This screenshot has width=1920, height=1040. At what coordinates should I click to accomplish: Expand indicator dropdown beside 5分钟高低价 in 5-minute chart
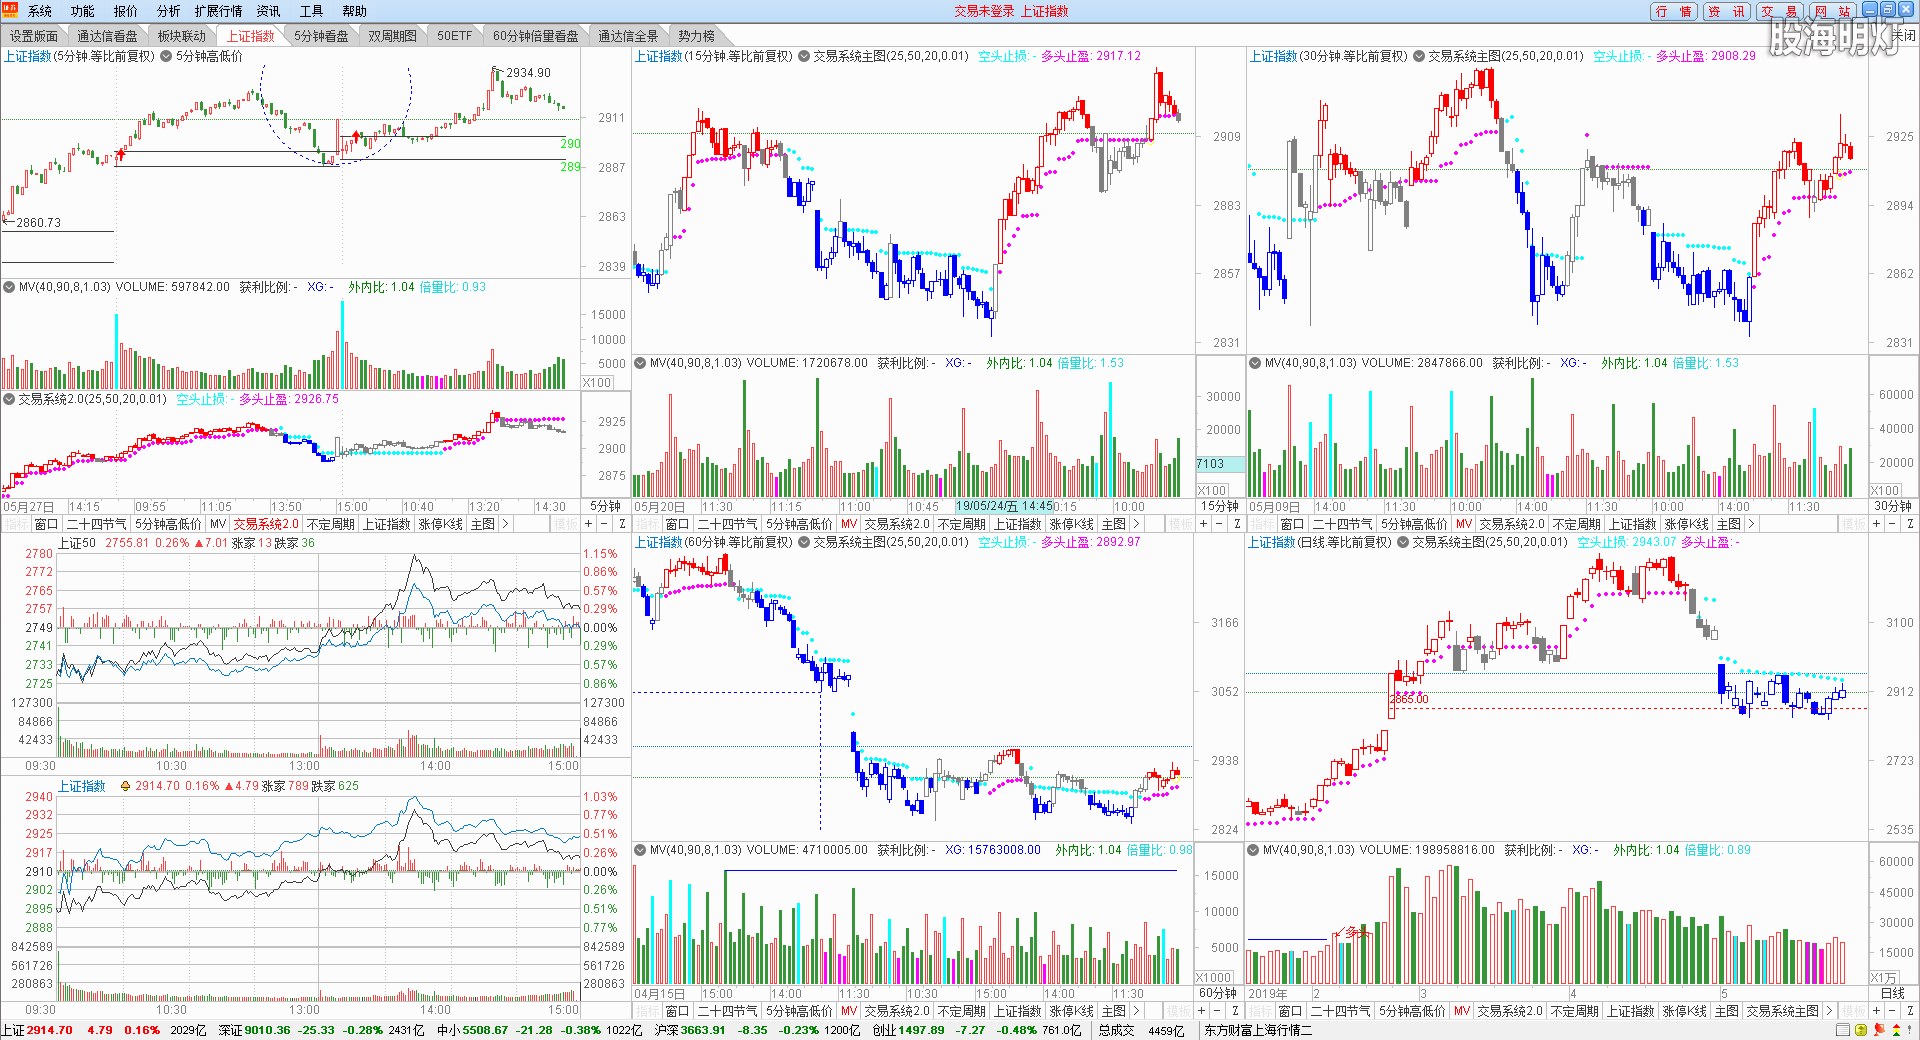(x=166, y=56)
